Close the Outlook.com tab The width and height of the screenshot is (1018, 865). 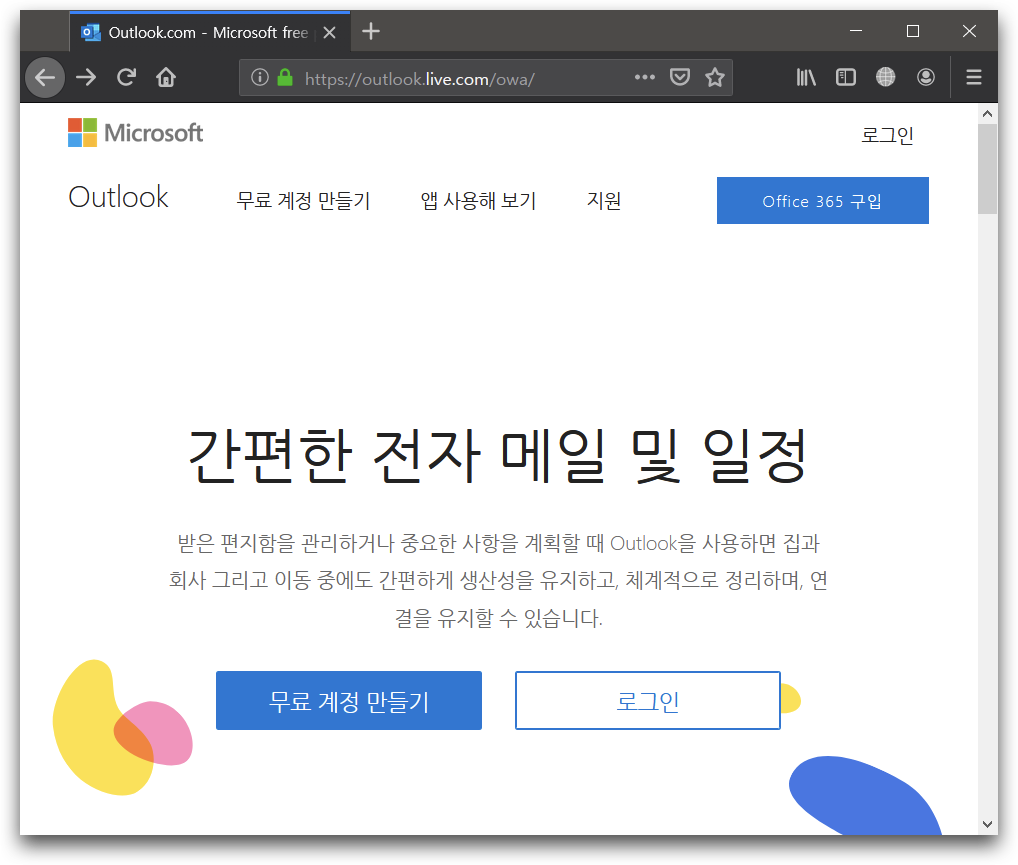tap(330, 32)
